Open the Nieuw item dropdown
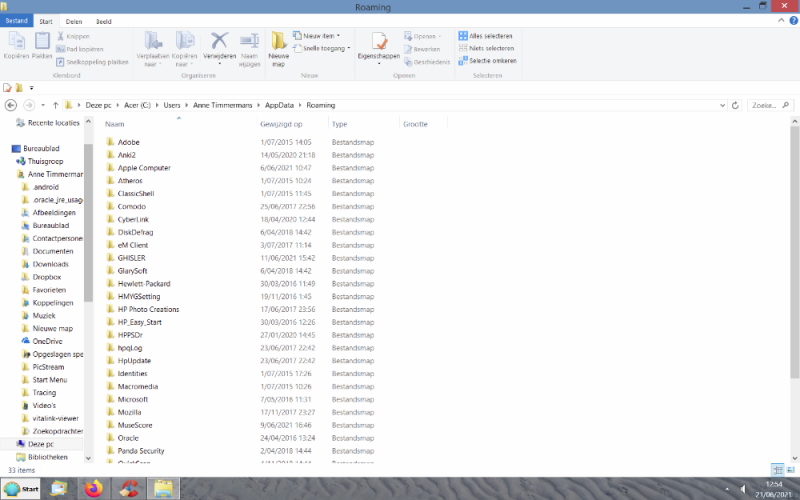Screen dimensions: 800x500 [x=321, y=36]
